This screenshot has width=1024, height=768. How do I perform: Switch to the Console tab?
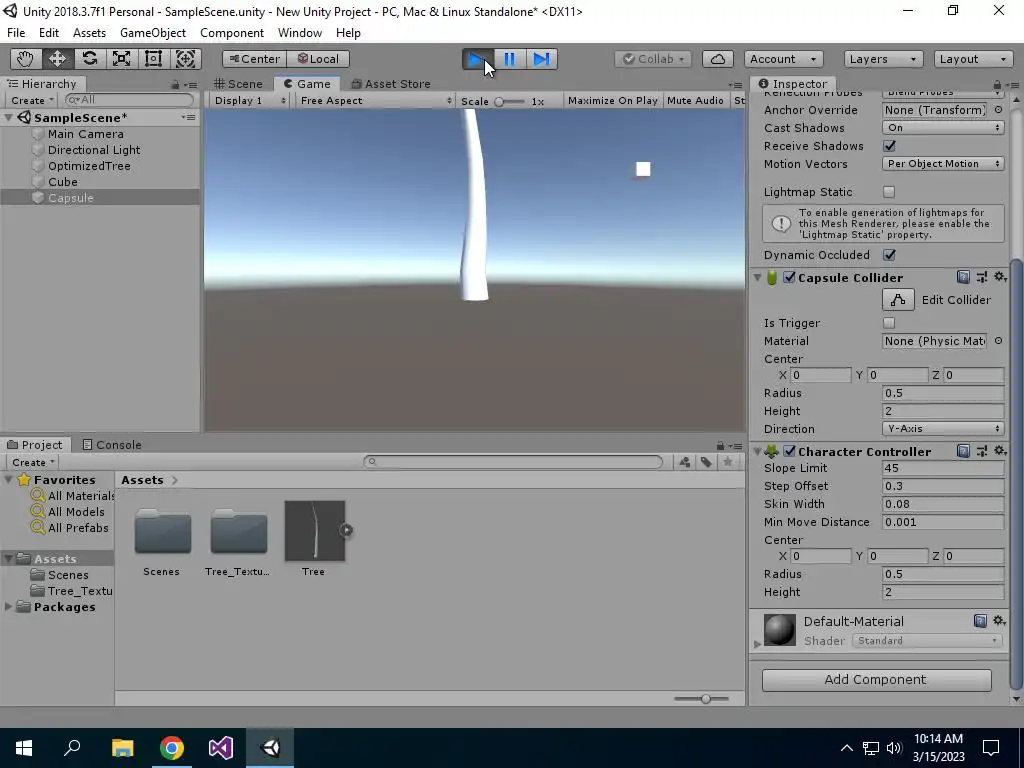click(x=112, y=445)
